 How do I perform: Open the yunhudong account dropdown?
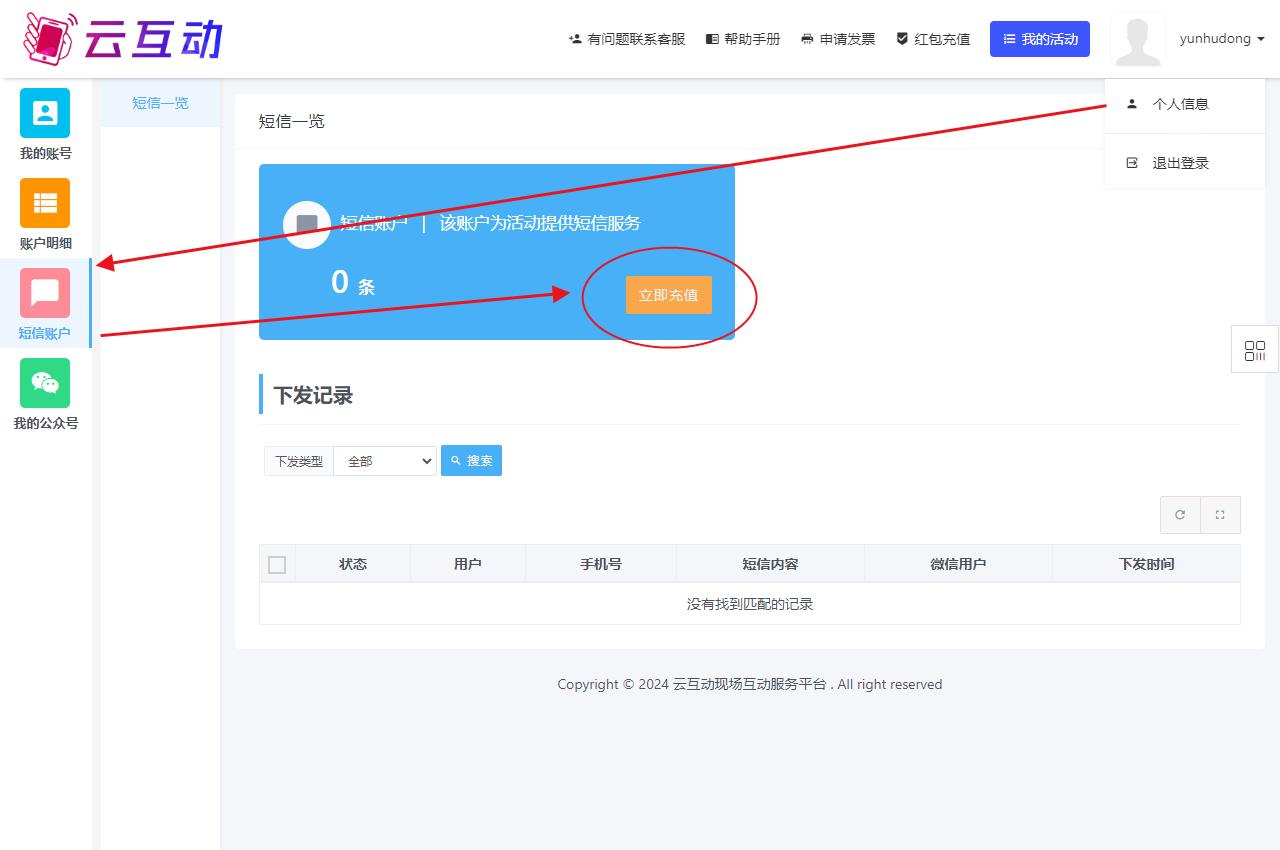tap(1222, 39)
